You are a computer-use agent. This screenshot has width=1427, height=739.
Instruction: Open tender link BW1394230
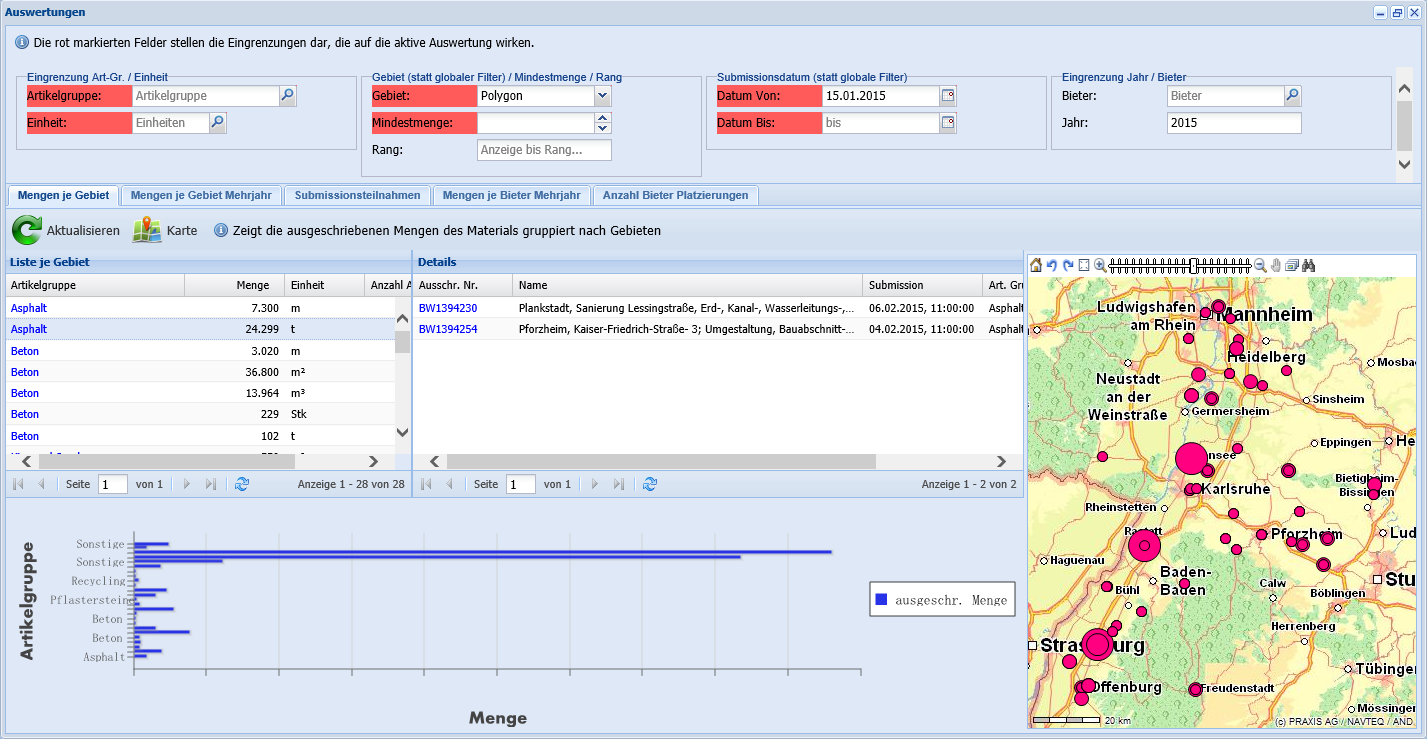tap(447, 308)
